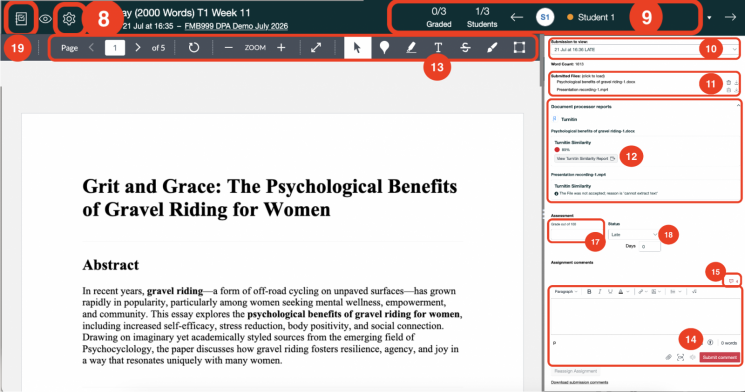Click the speech recognition comment icon
This screenshot has width=745, height=392.
point(692,357)
